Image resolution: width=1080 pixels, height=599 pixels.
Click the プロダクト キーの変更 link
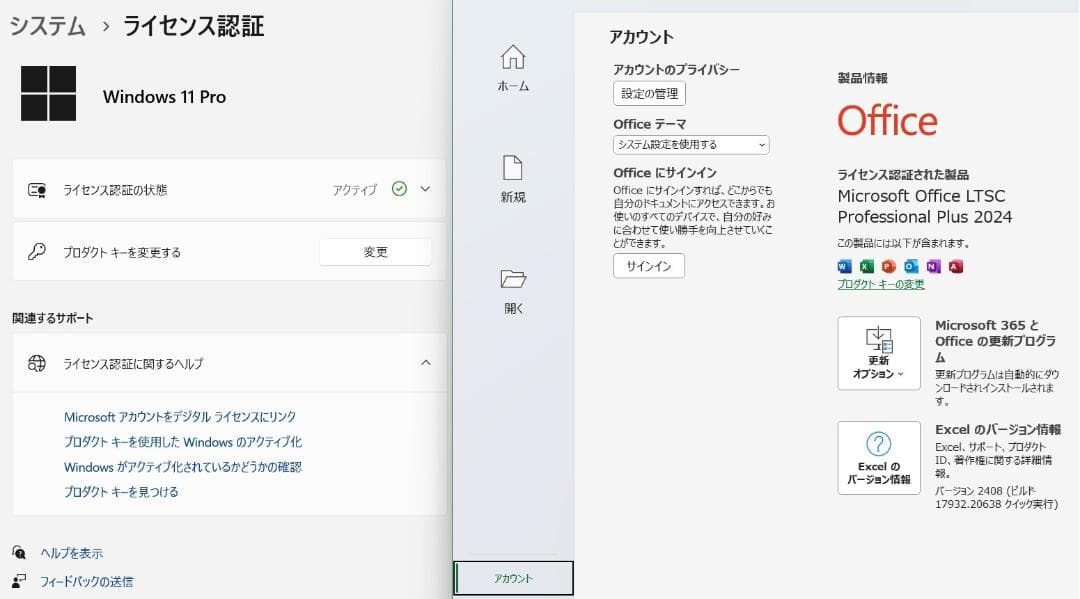880,284
